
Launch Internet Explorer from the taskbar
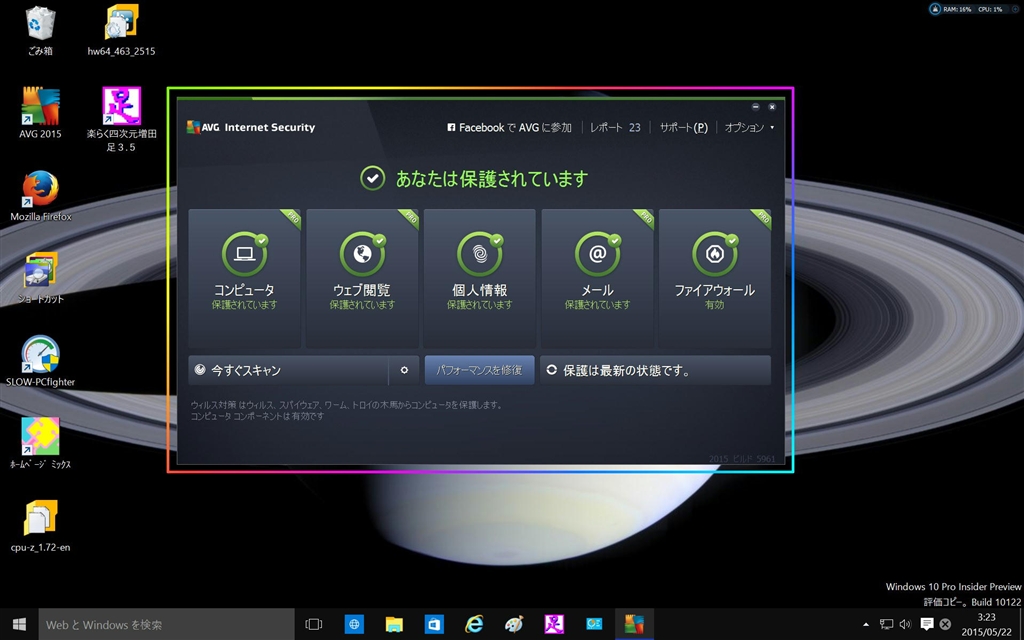coord(474,624)
